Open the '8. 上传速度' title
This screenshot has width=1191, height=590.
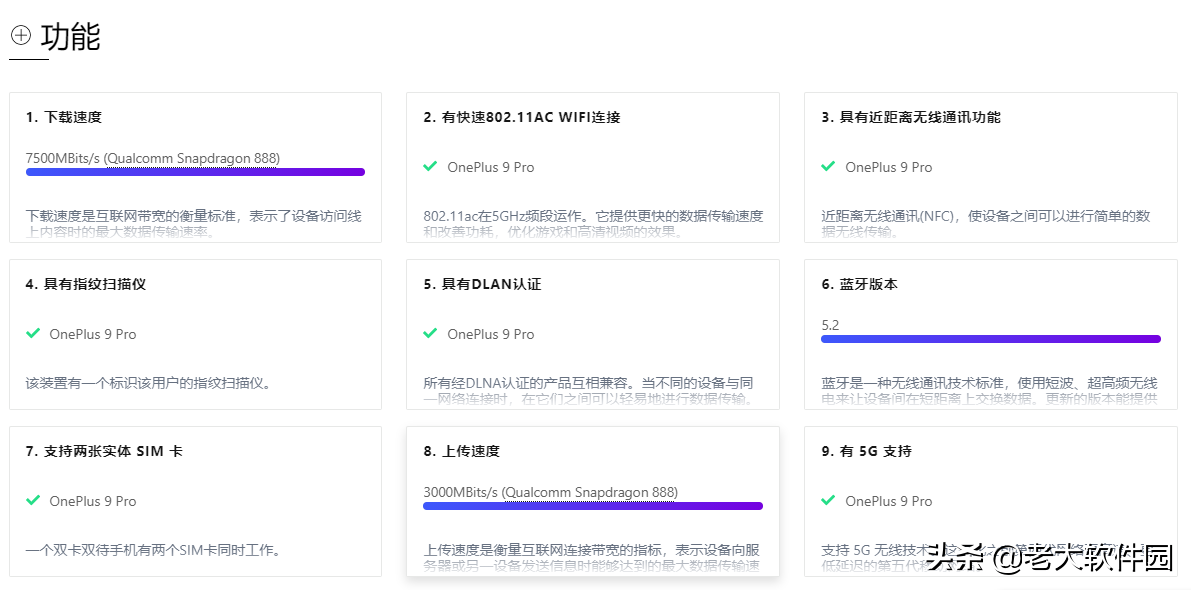[462, 451]
